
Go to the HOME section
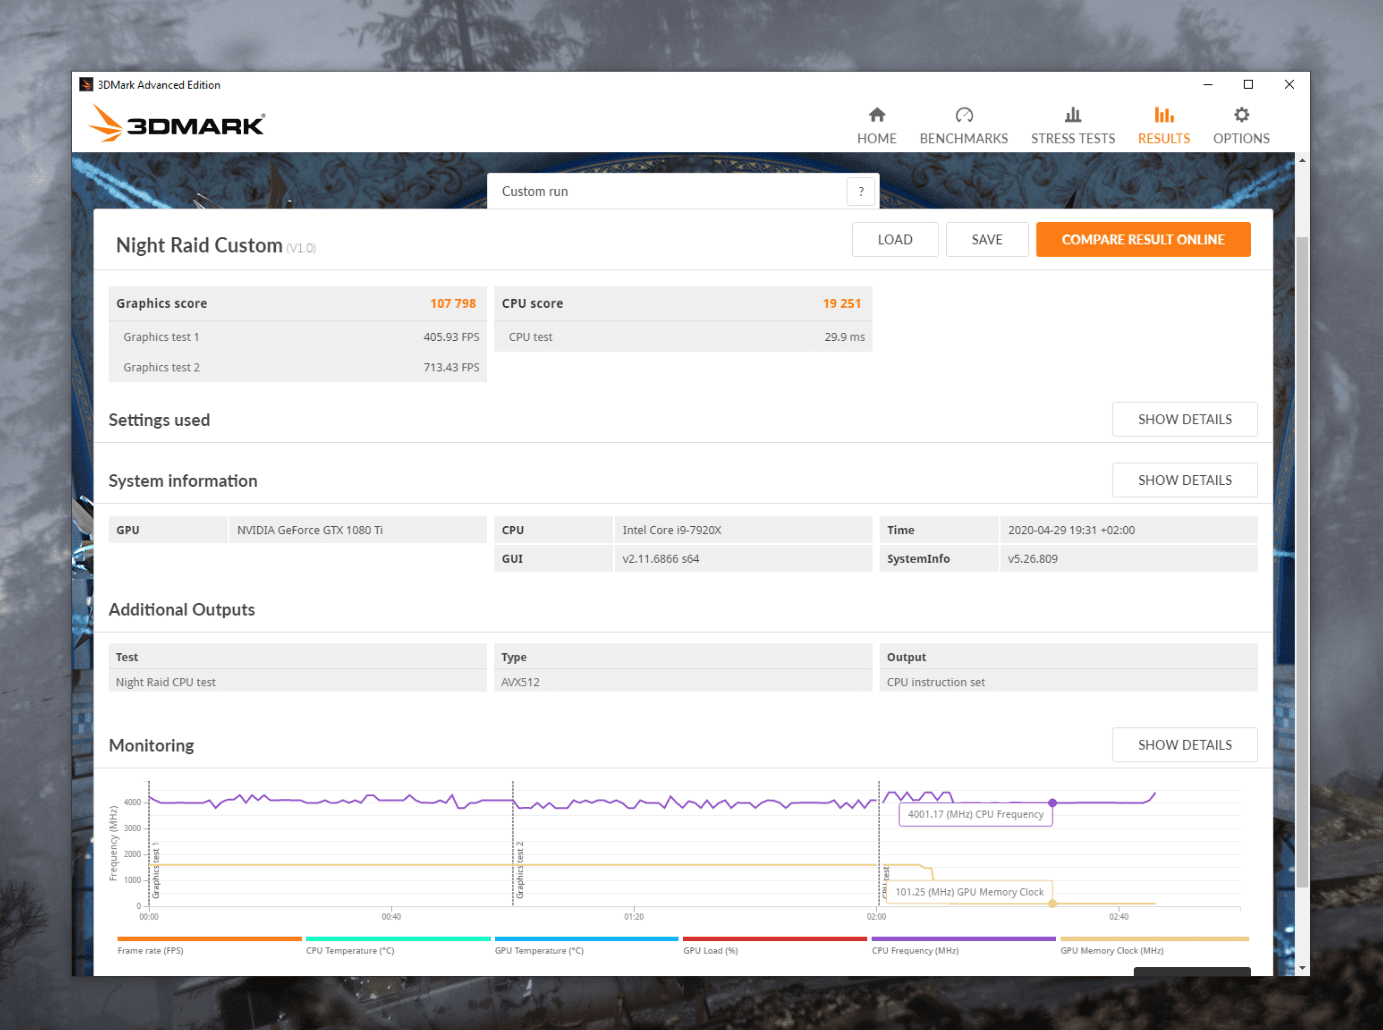876,126
